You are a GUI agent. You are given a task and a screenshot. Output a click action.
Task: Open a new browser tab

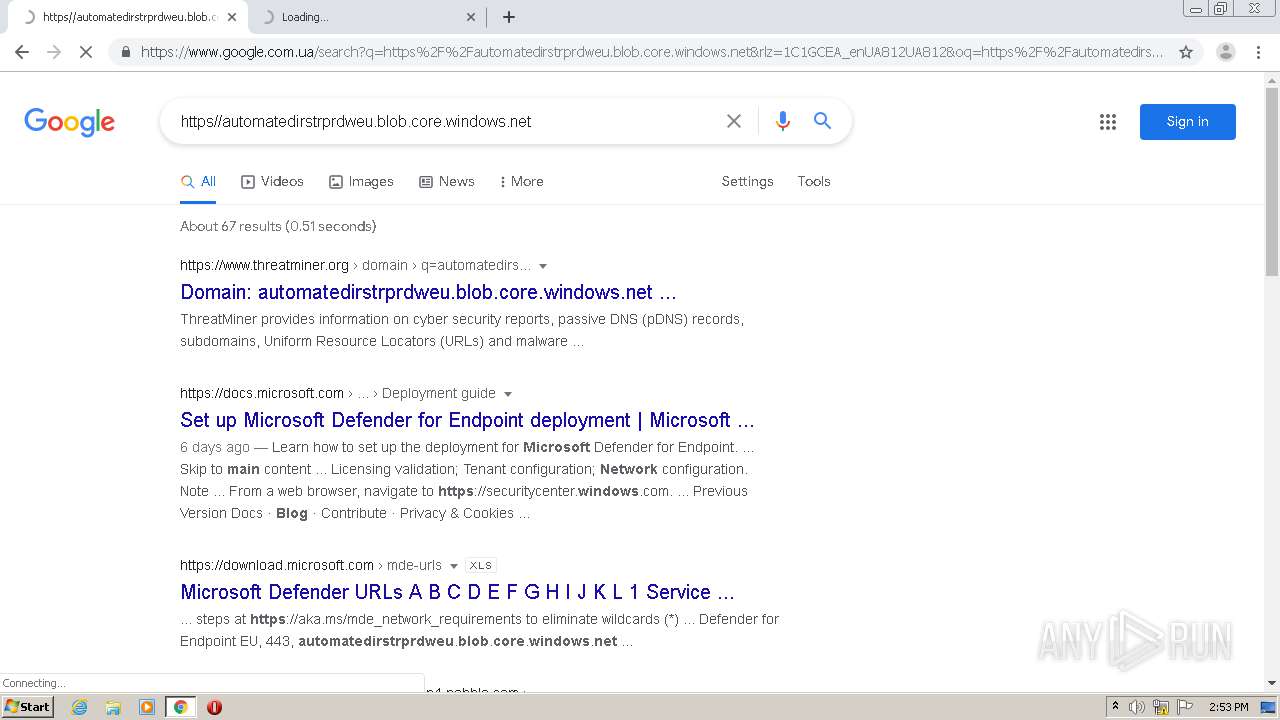[x=508, y=17]
